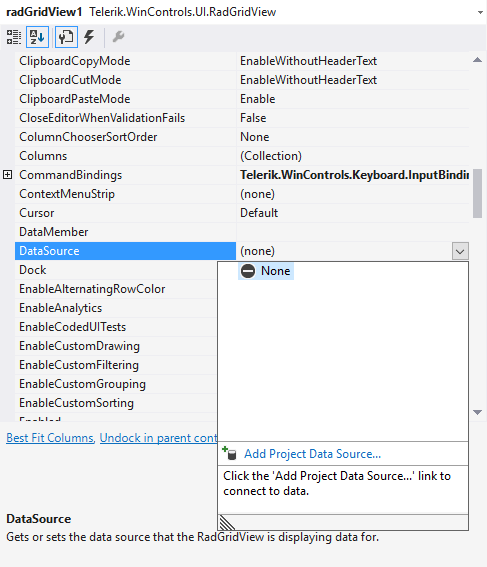
Task: Select EnableCustomFiltering property
Action: click(x=116, y=365)
